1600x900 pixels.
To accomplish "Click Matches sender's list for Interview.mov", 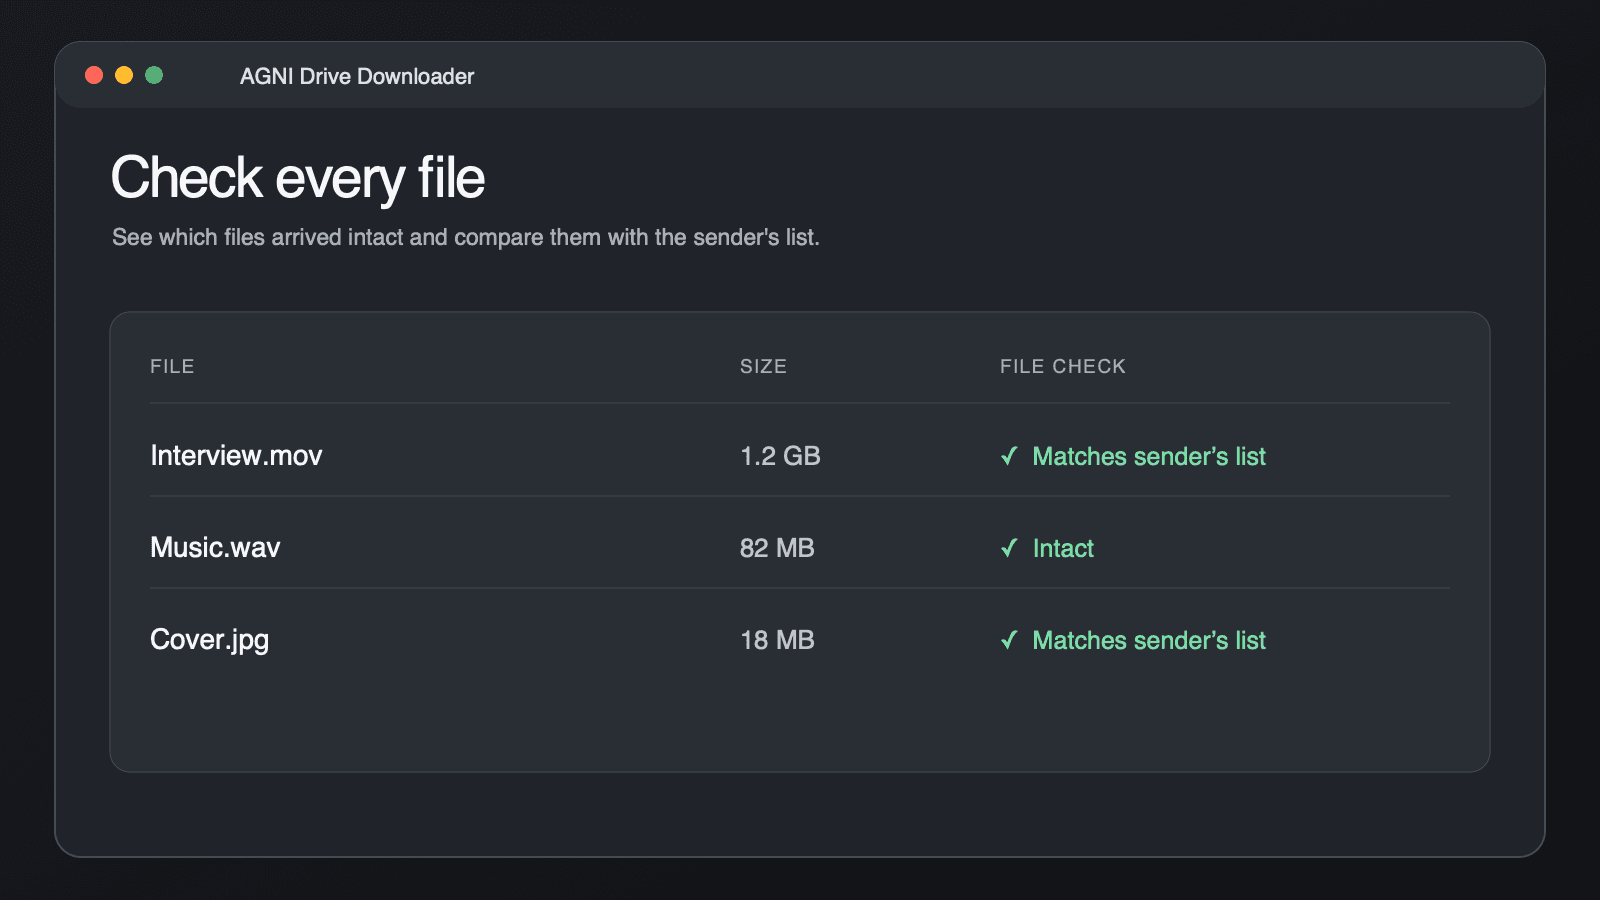I will tap(1149, 456).
